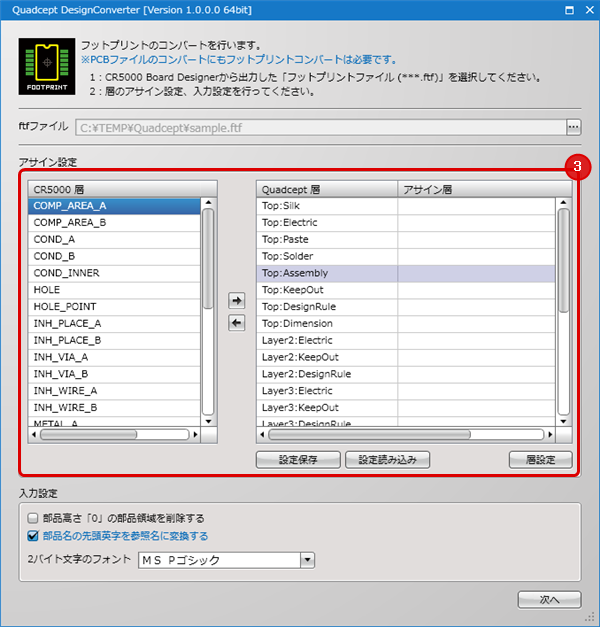The width and height of the screenshot is (600, 627).
Task: Click CR5000 list scroll-down arrow
Action: 208,421
